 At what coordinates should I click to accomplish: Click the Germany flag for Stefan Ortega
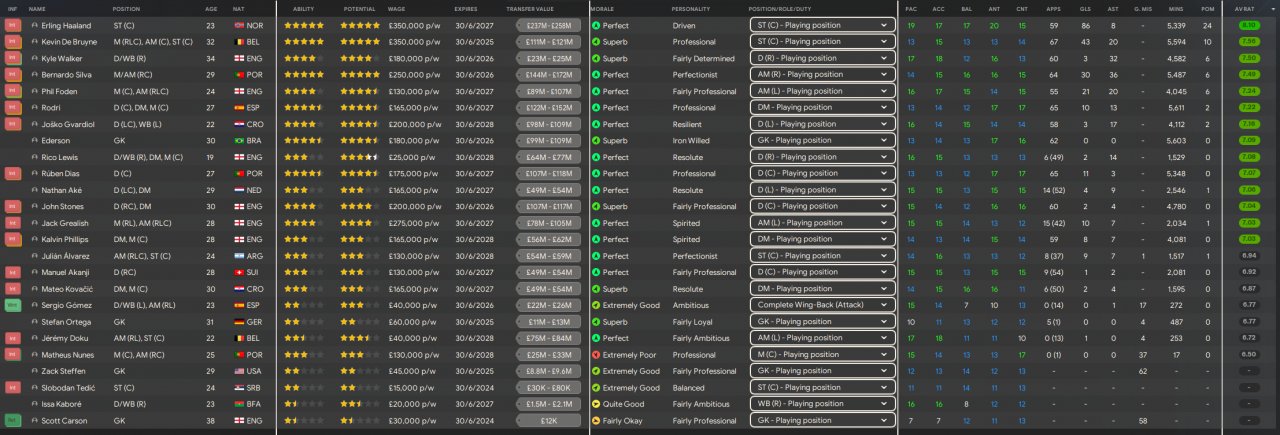click(238, 321)
